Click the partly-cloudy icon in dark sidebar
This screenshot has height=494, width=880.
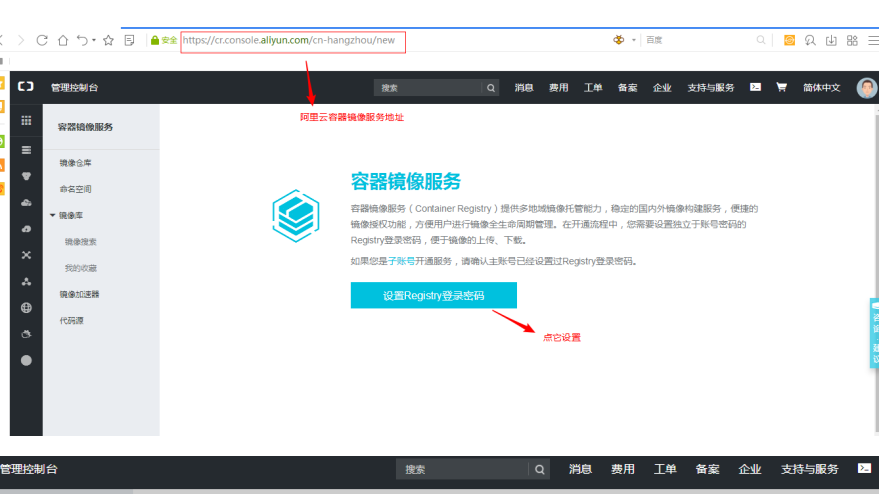coord(26,334)
